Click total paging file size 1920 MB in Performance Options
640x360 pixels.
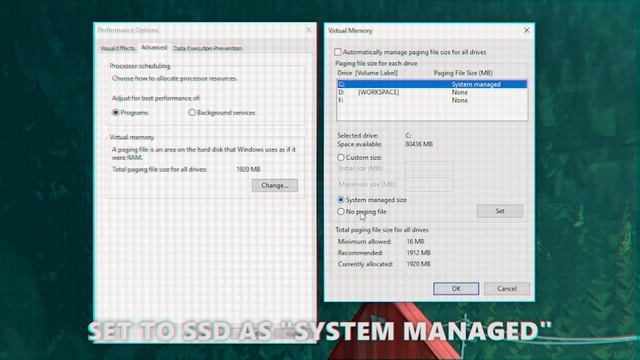(248, 169)
